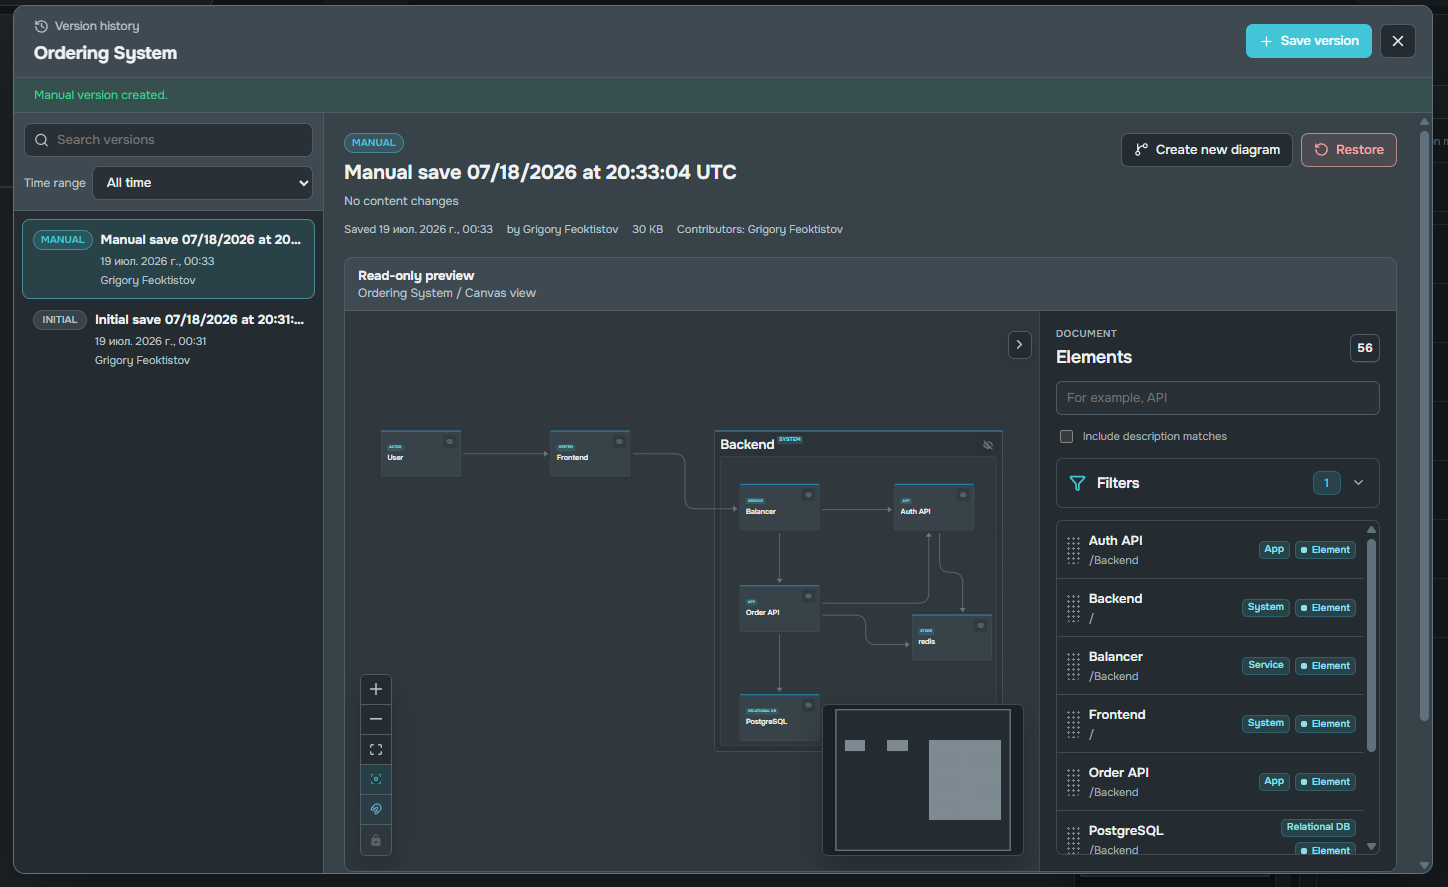The image size is (1448, 887).
Task: Click drag handle of PostgreSQL element
Action: (1073, 840)
